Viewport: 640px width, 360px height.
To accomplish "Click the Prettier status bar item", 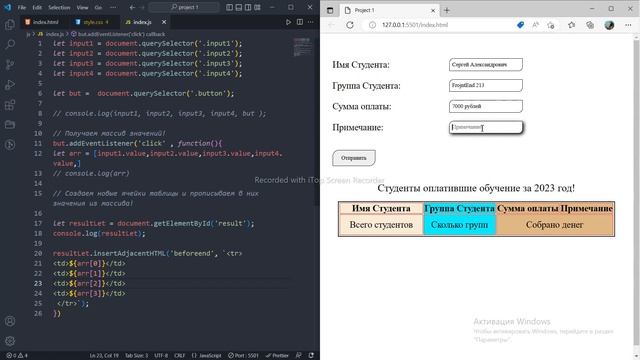I will [x=277, y=356].
